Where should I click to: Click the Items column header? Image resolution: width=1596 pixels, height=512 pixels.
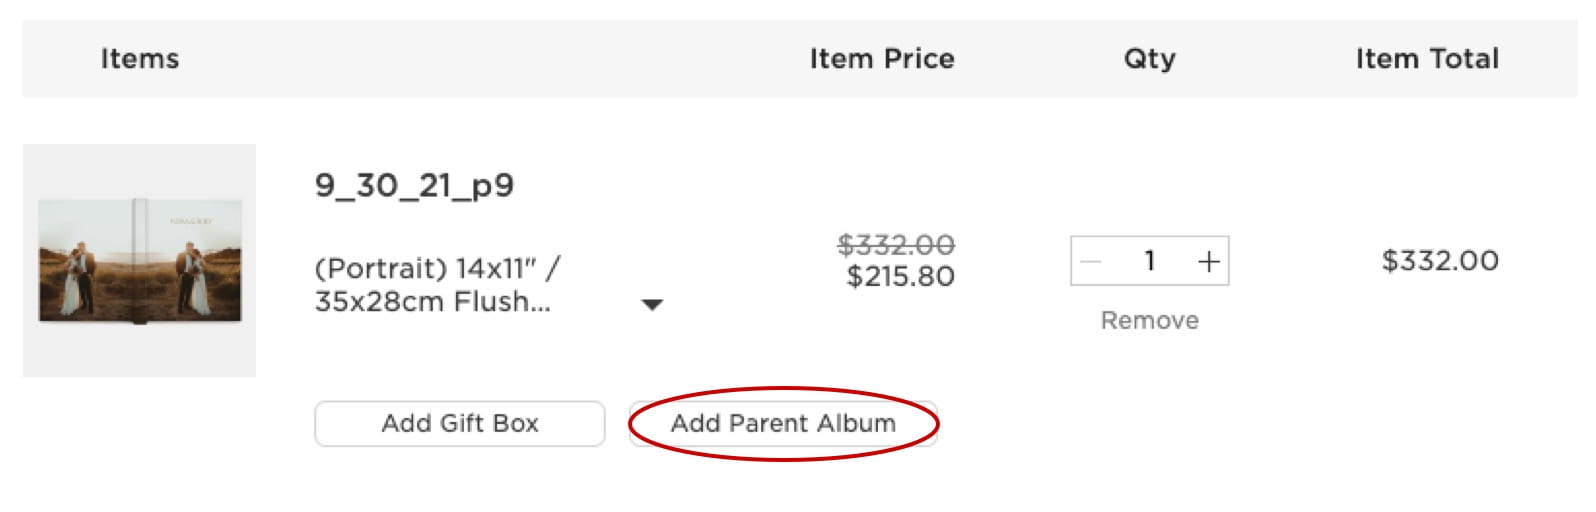tap(140, 59)
